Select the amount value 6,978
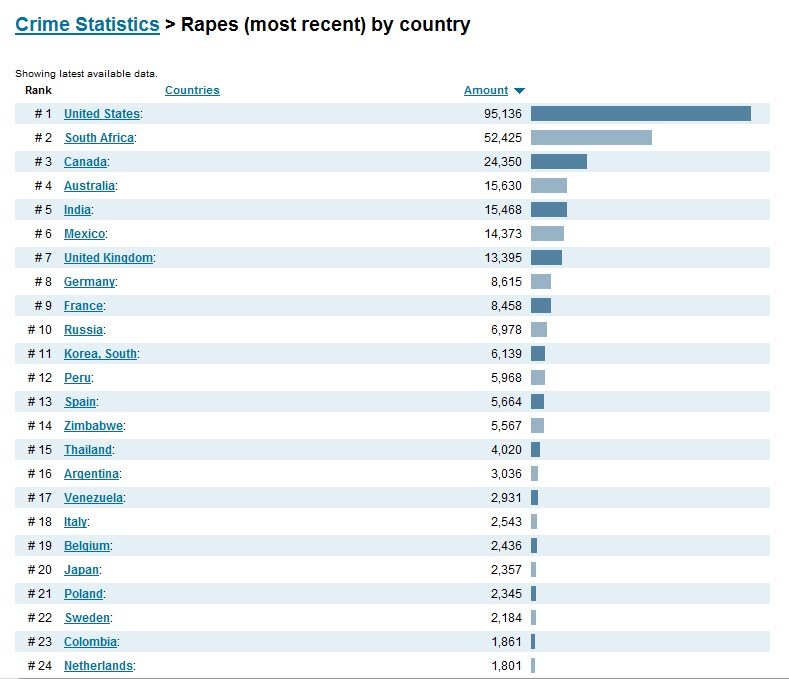This screenshot has height=679, width=789. click(506, 330)
